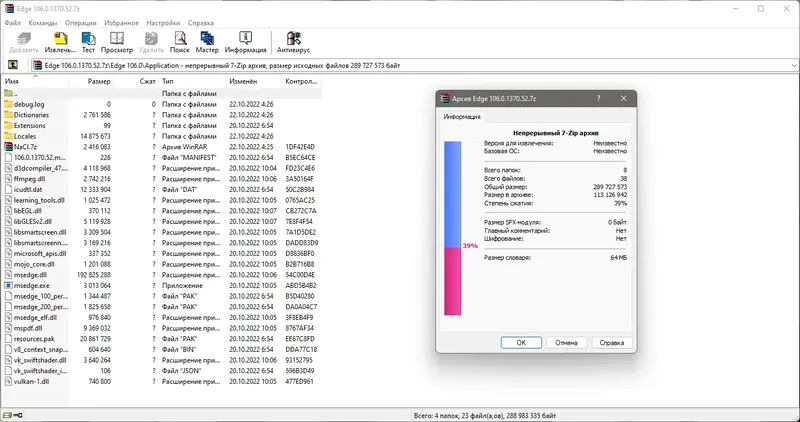Click the Удалить (Delete) toolbar icon
Viewport: 800px width, 422px height.
pos(151,39)
